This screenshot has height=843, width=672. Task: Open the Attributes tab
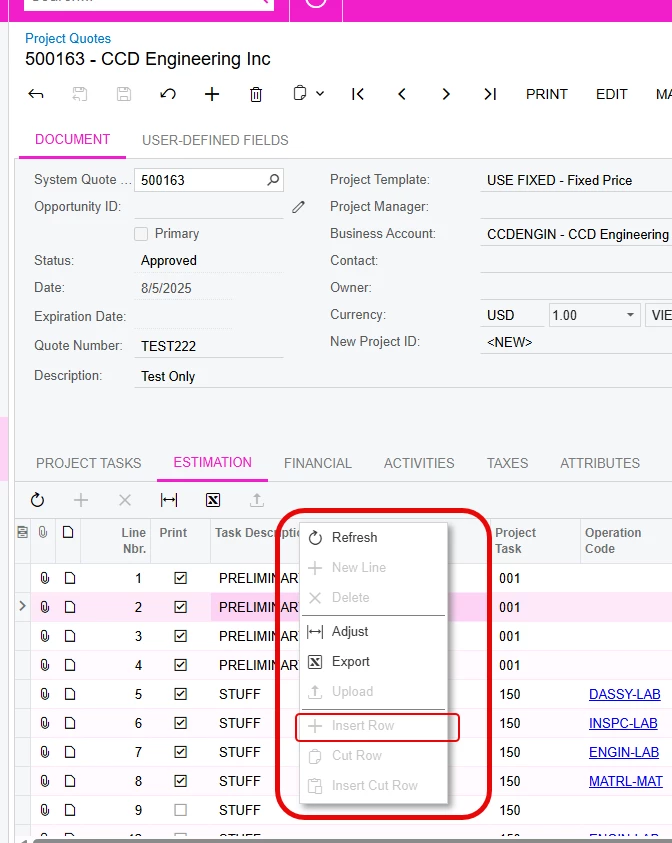(x=600, y=463)
